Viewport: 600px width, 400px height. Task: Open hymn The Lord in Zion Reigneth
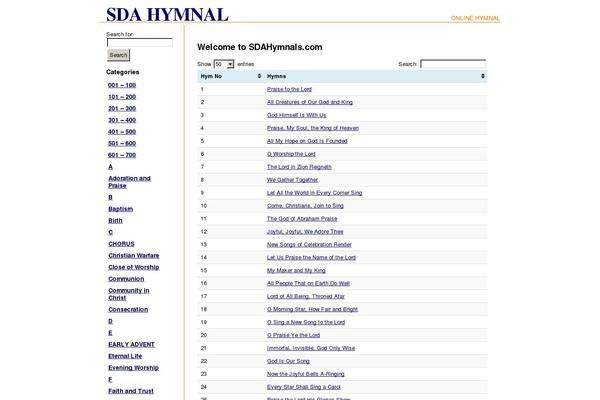click(299, 167)
